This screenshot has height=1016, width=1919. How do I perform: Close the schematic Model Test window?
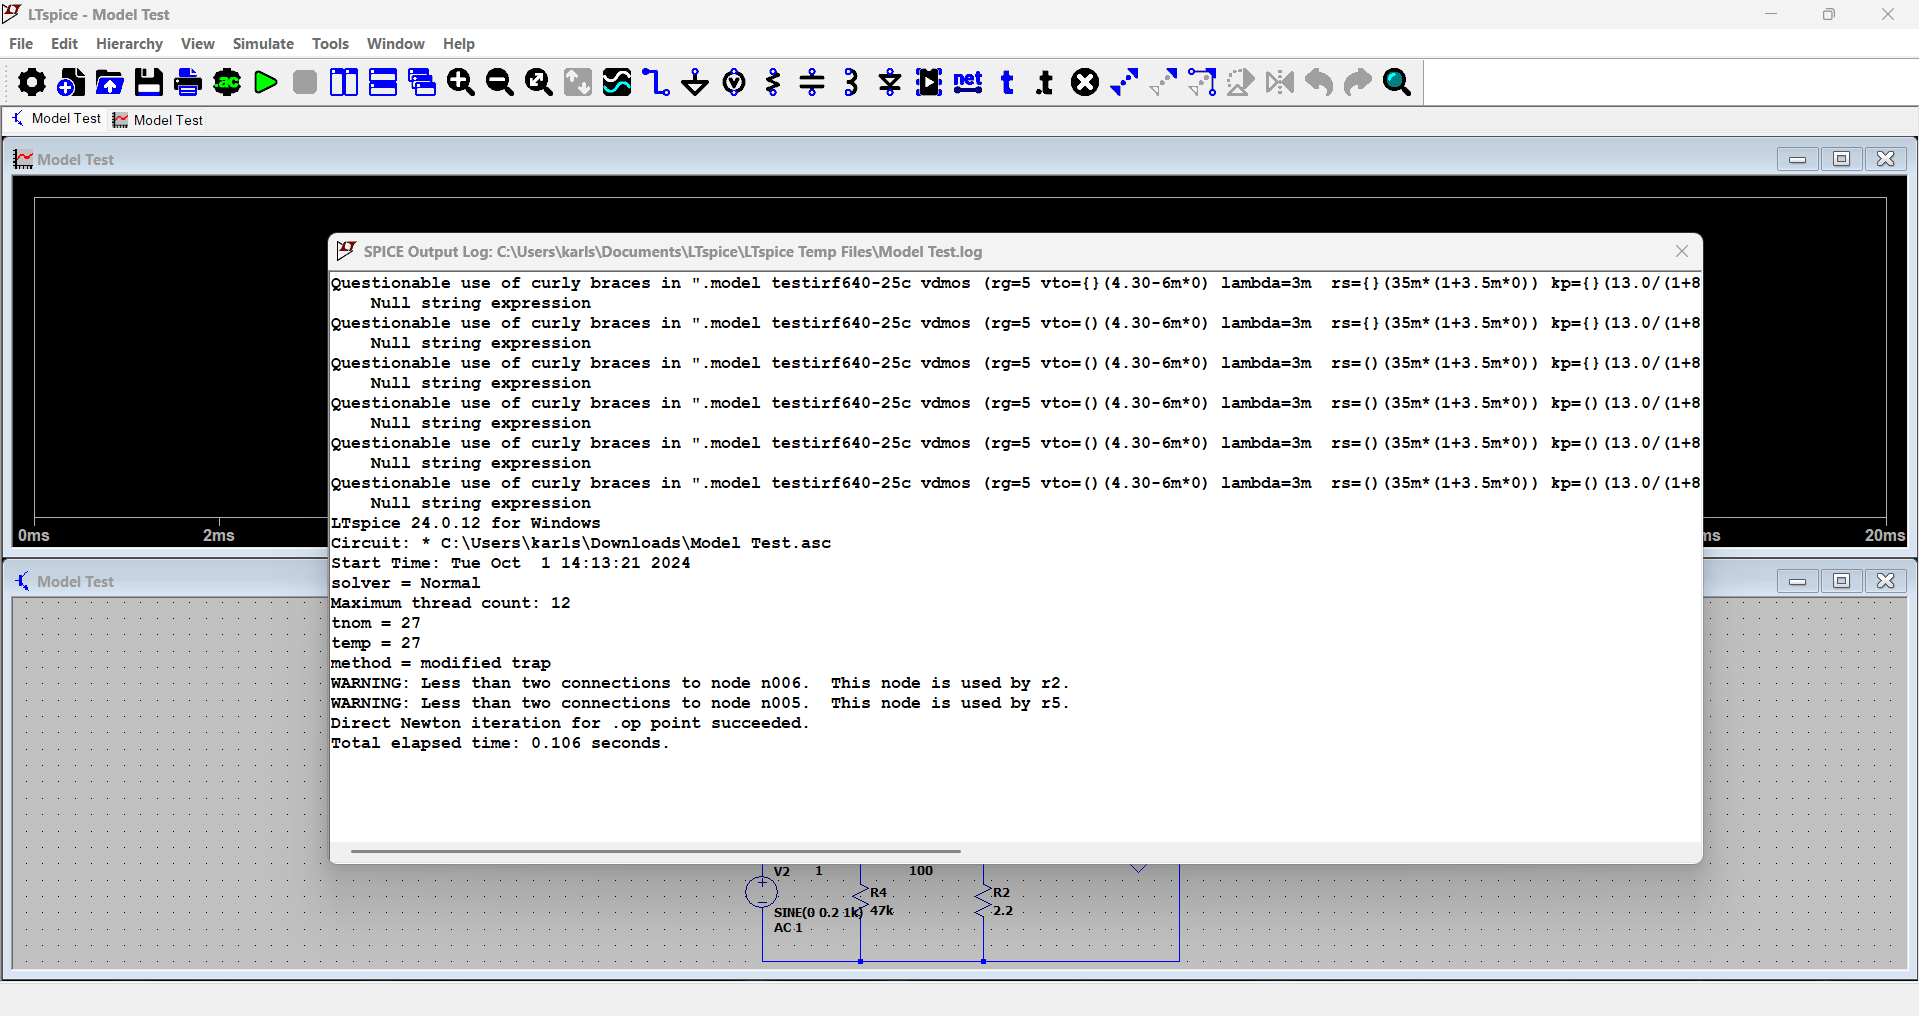point(1886,581)
